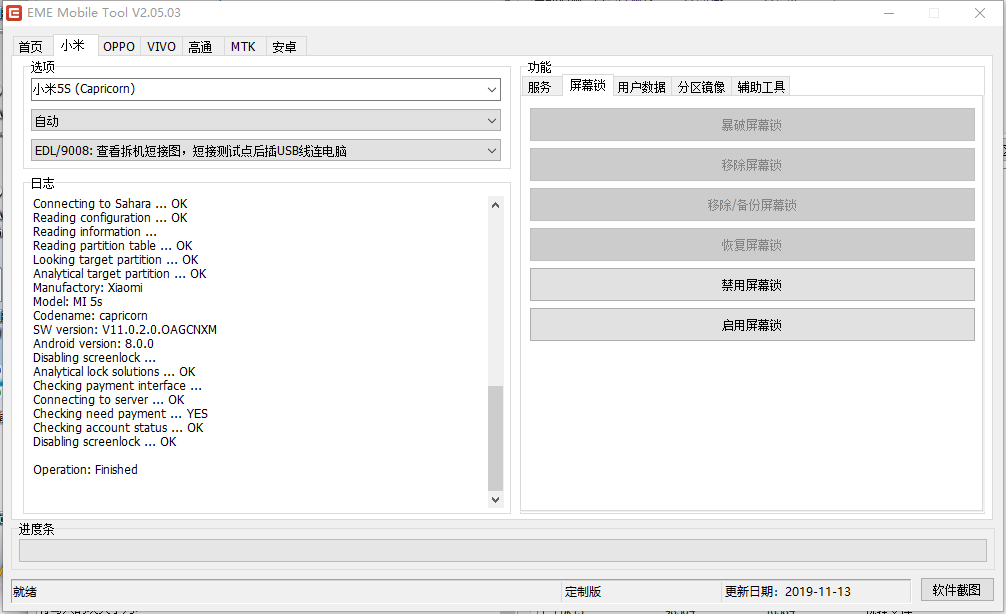Viewport: 1006px width, 614px height.
Task: Click the 禁用屏幕锁 button
Action: pyautogui.click(x=752, y=285)
